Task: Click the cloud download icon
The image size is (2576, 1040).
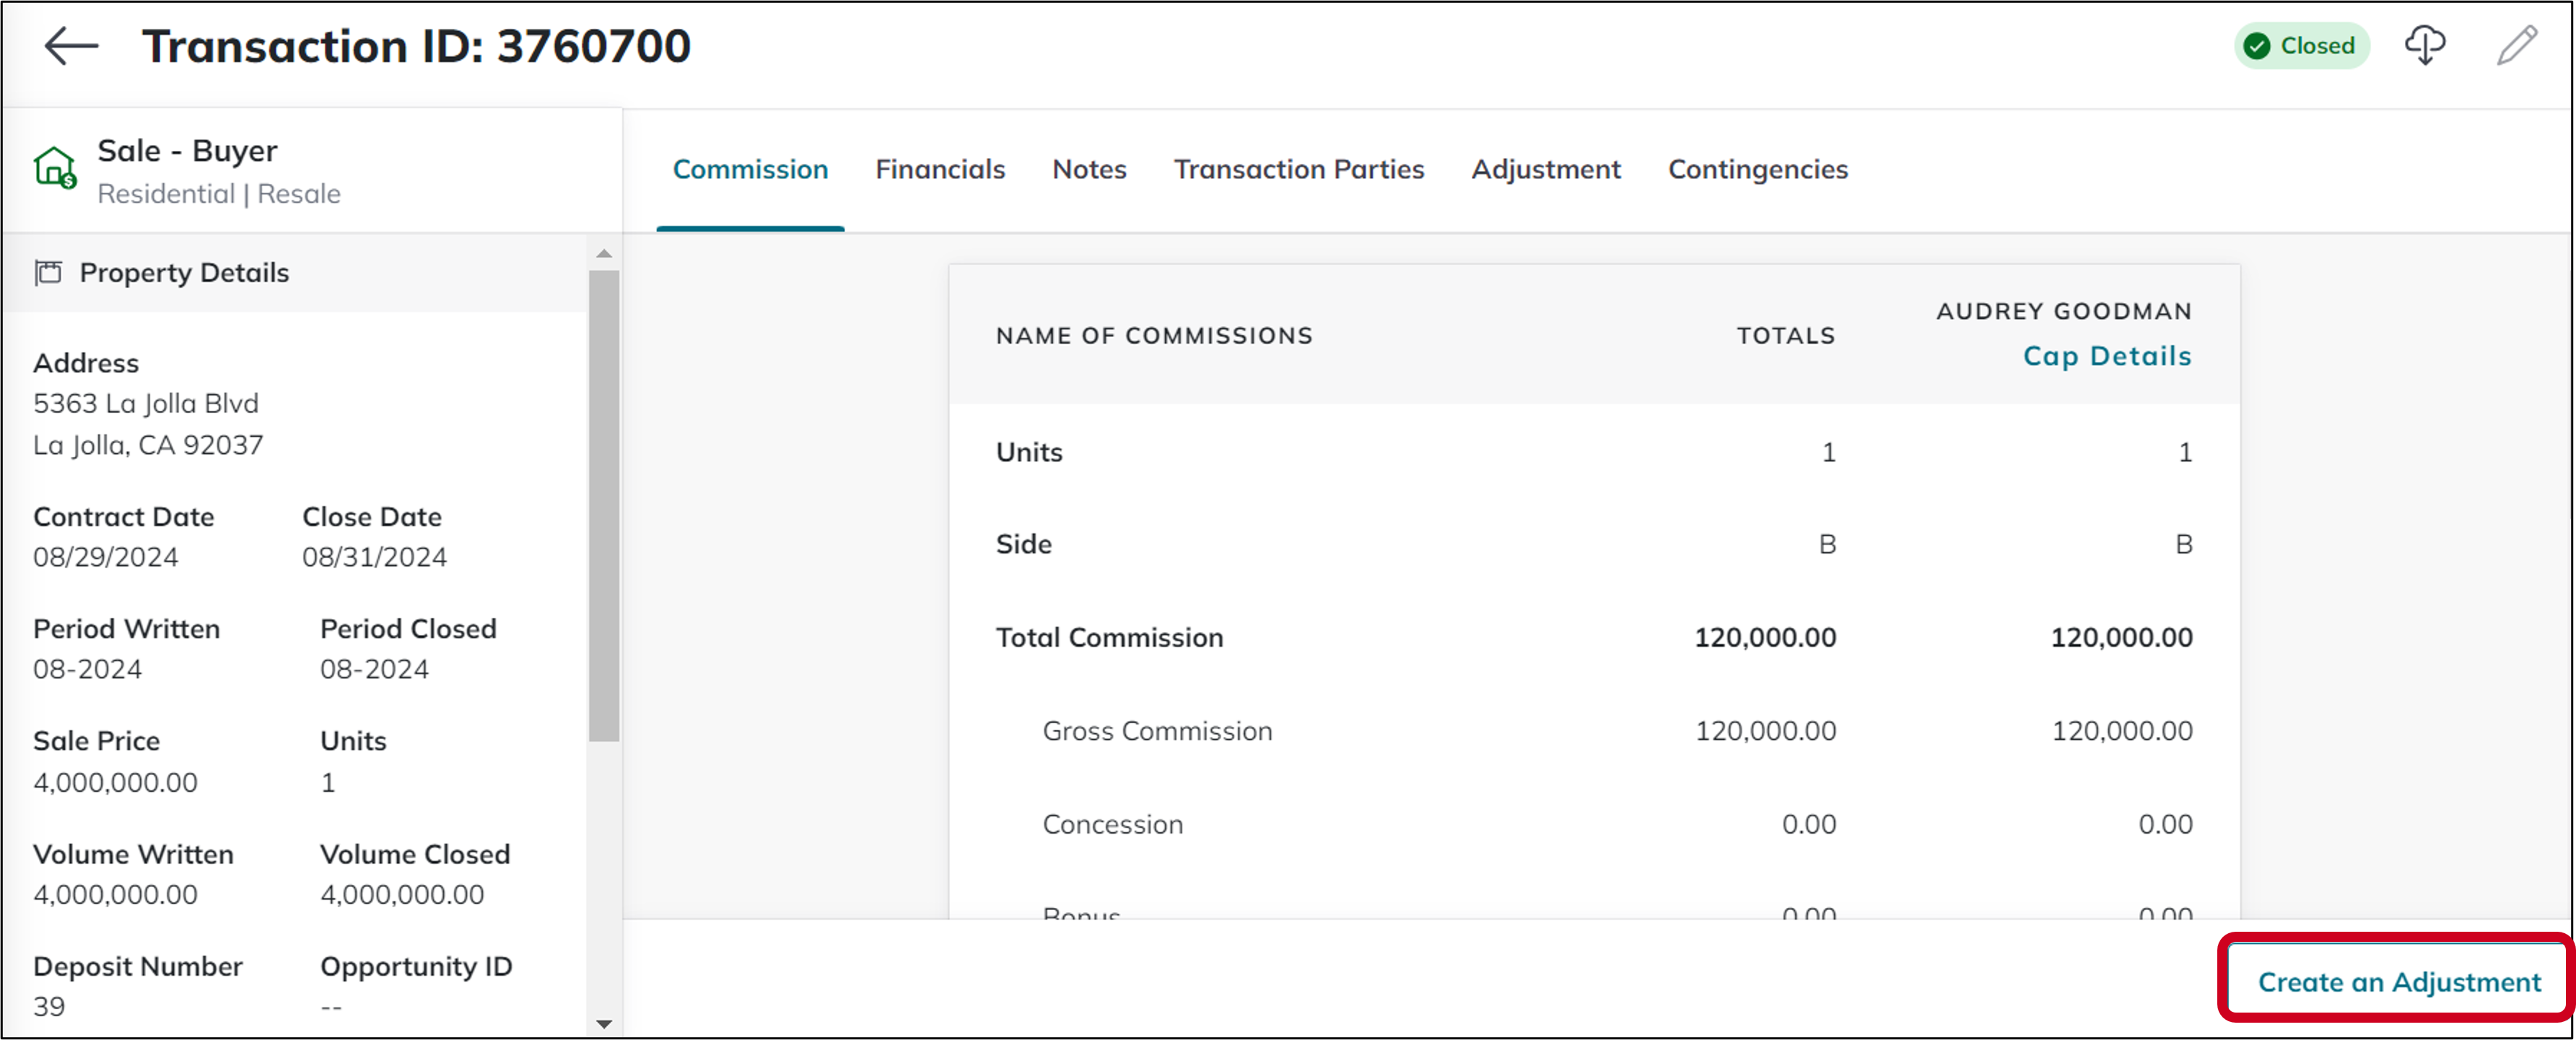Action: coord(2424,46)
